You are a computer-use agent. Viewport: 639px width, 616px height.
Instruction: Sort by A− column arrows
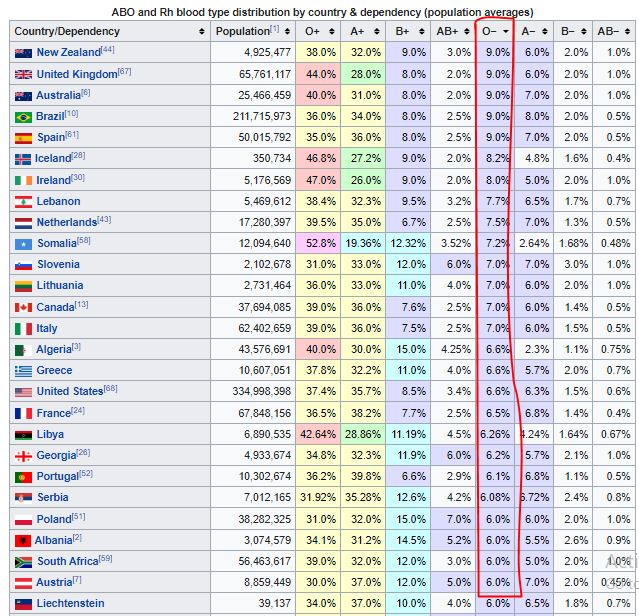tap(545, 31)
